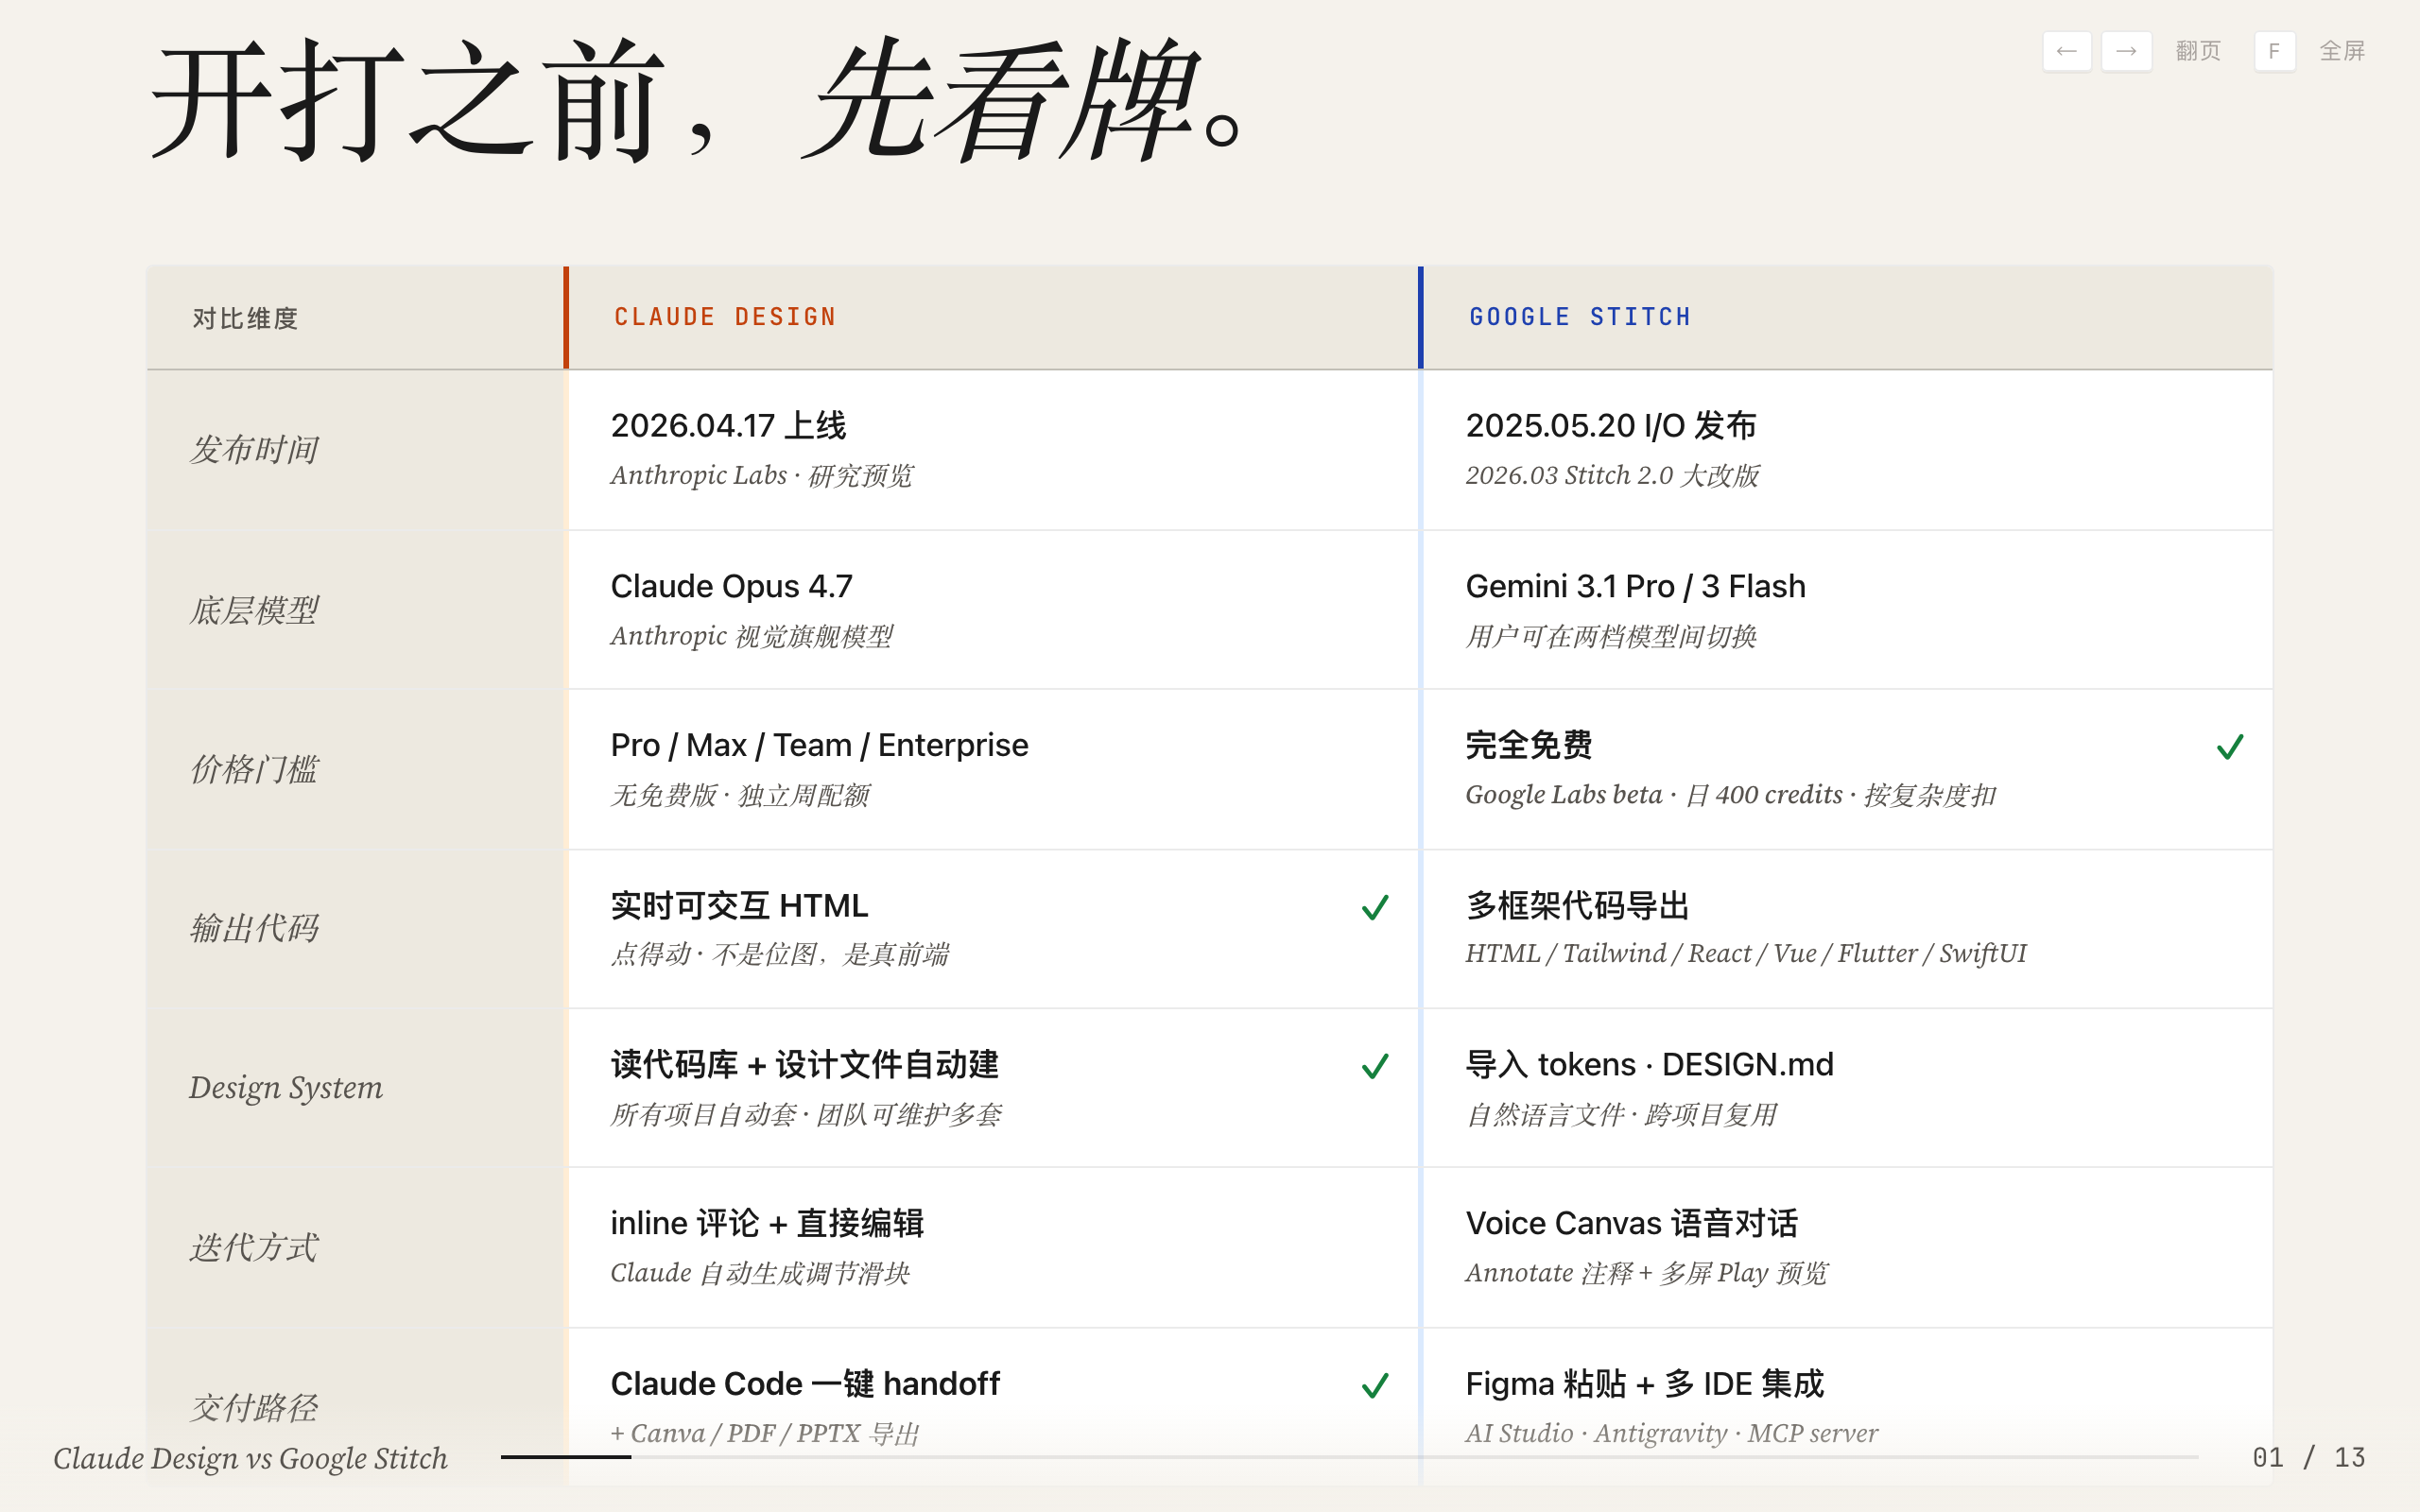This screenshot has height=1512, width=2420.
Task: Click the AI Studio · Antigravity · MCP server subtitle
Action: click(1672, 1433)
